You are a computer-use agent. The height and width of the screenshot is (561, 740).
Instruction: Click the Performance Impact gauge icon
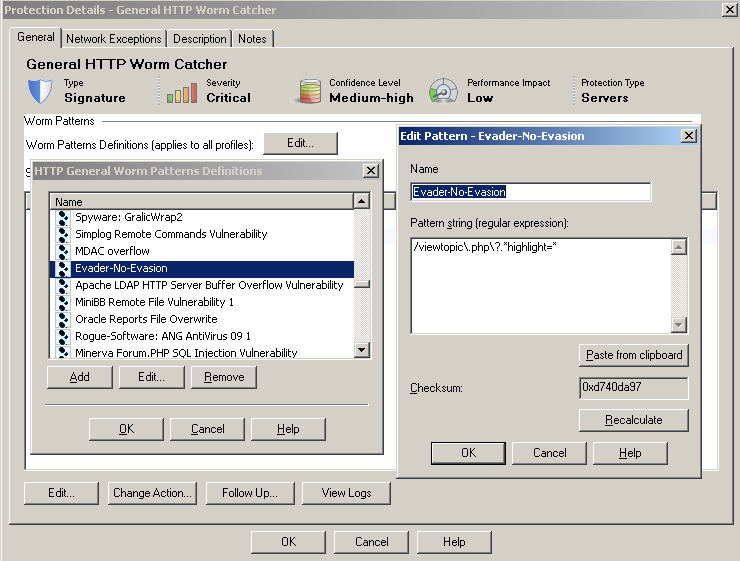443,91
